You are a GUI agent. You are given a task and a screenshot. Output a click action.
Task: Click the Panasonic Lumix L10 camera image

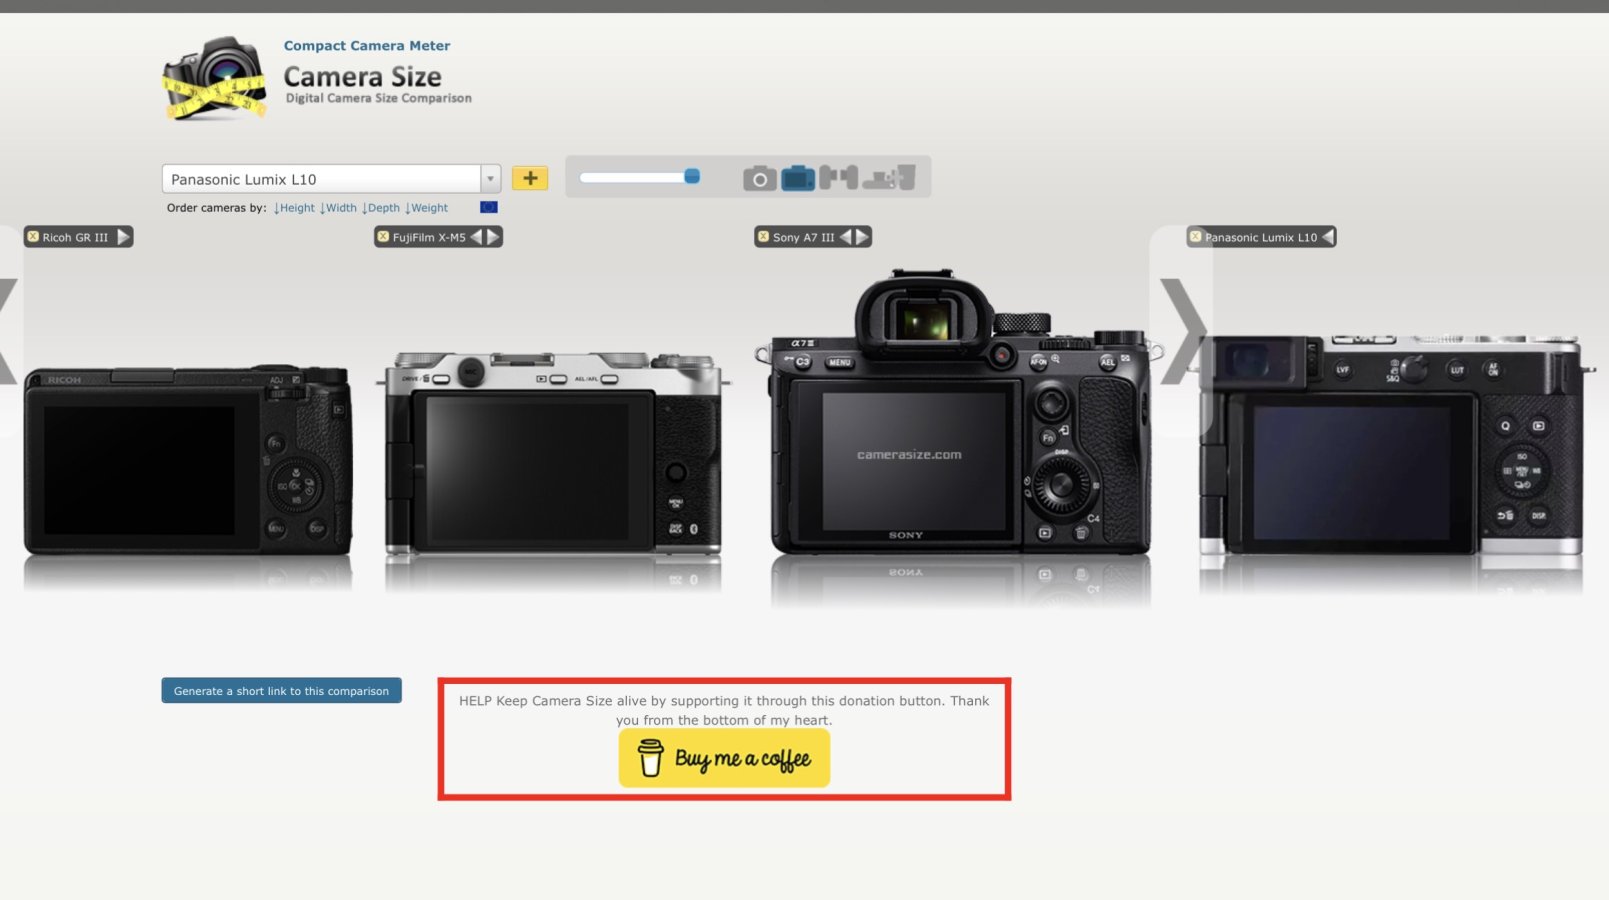1395,445
